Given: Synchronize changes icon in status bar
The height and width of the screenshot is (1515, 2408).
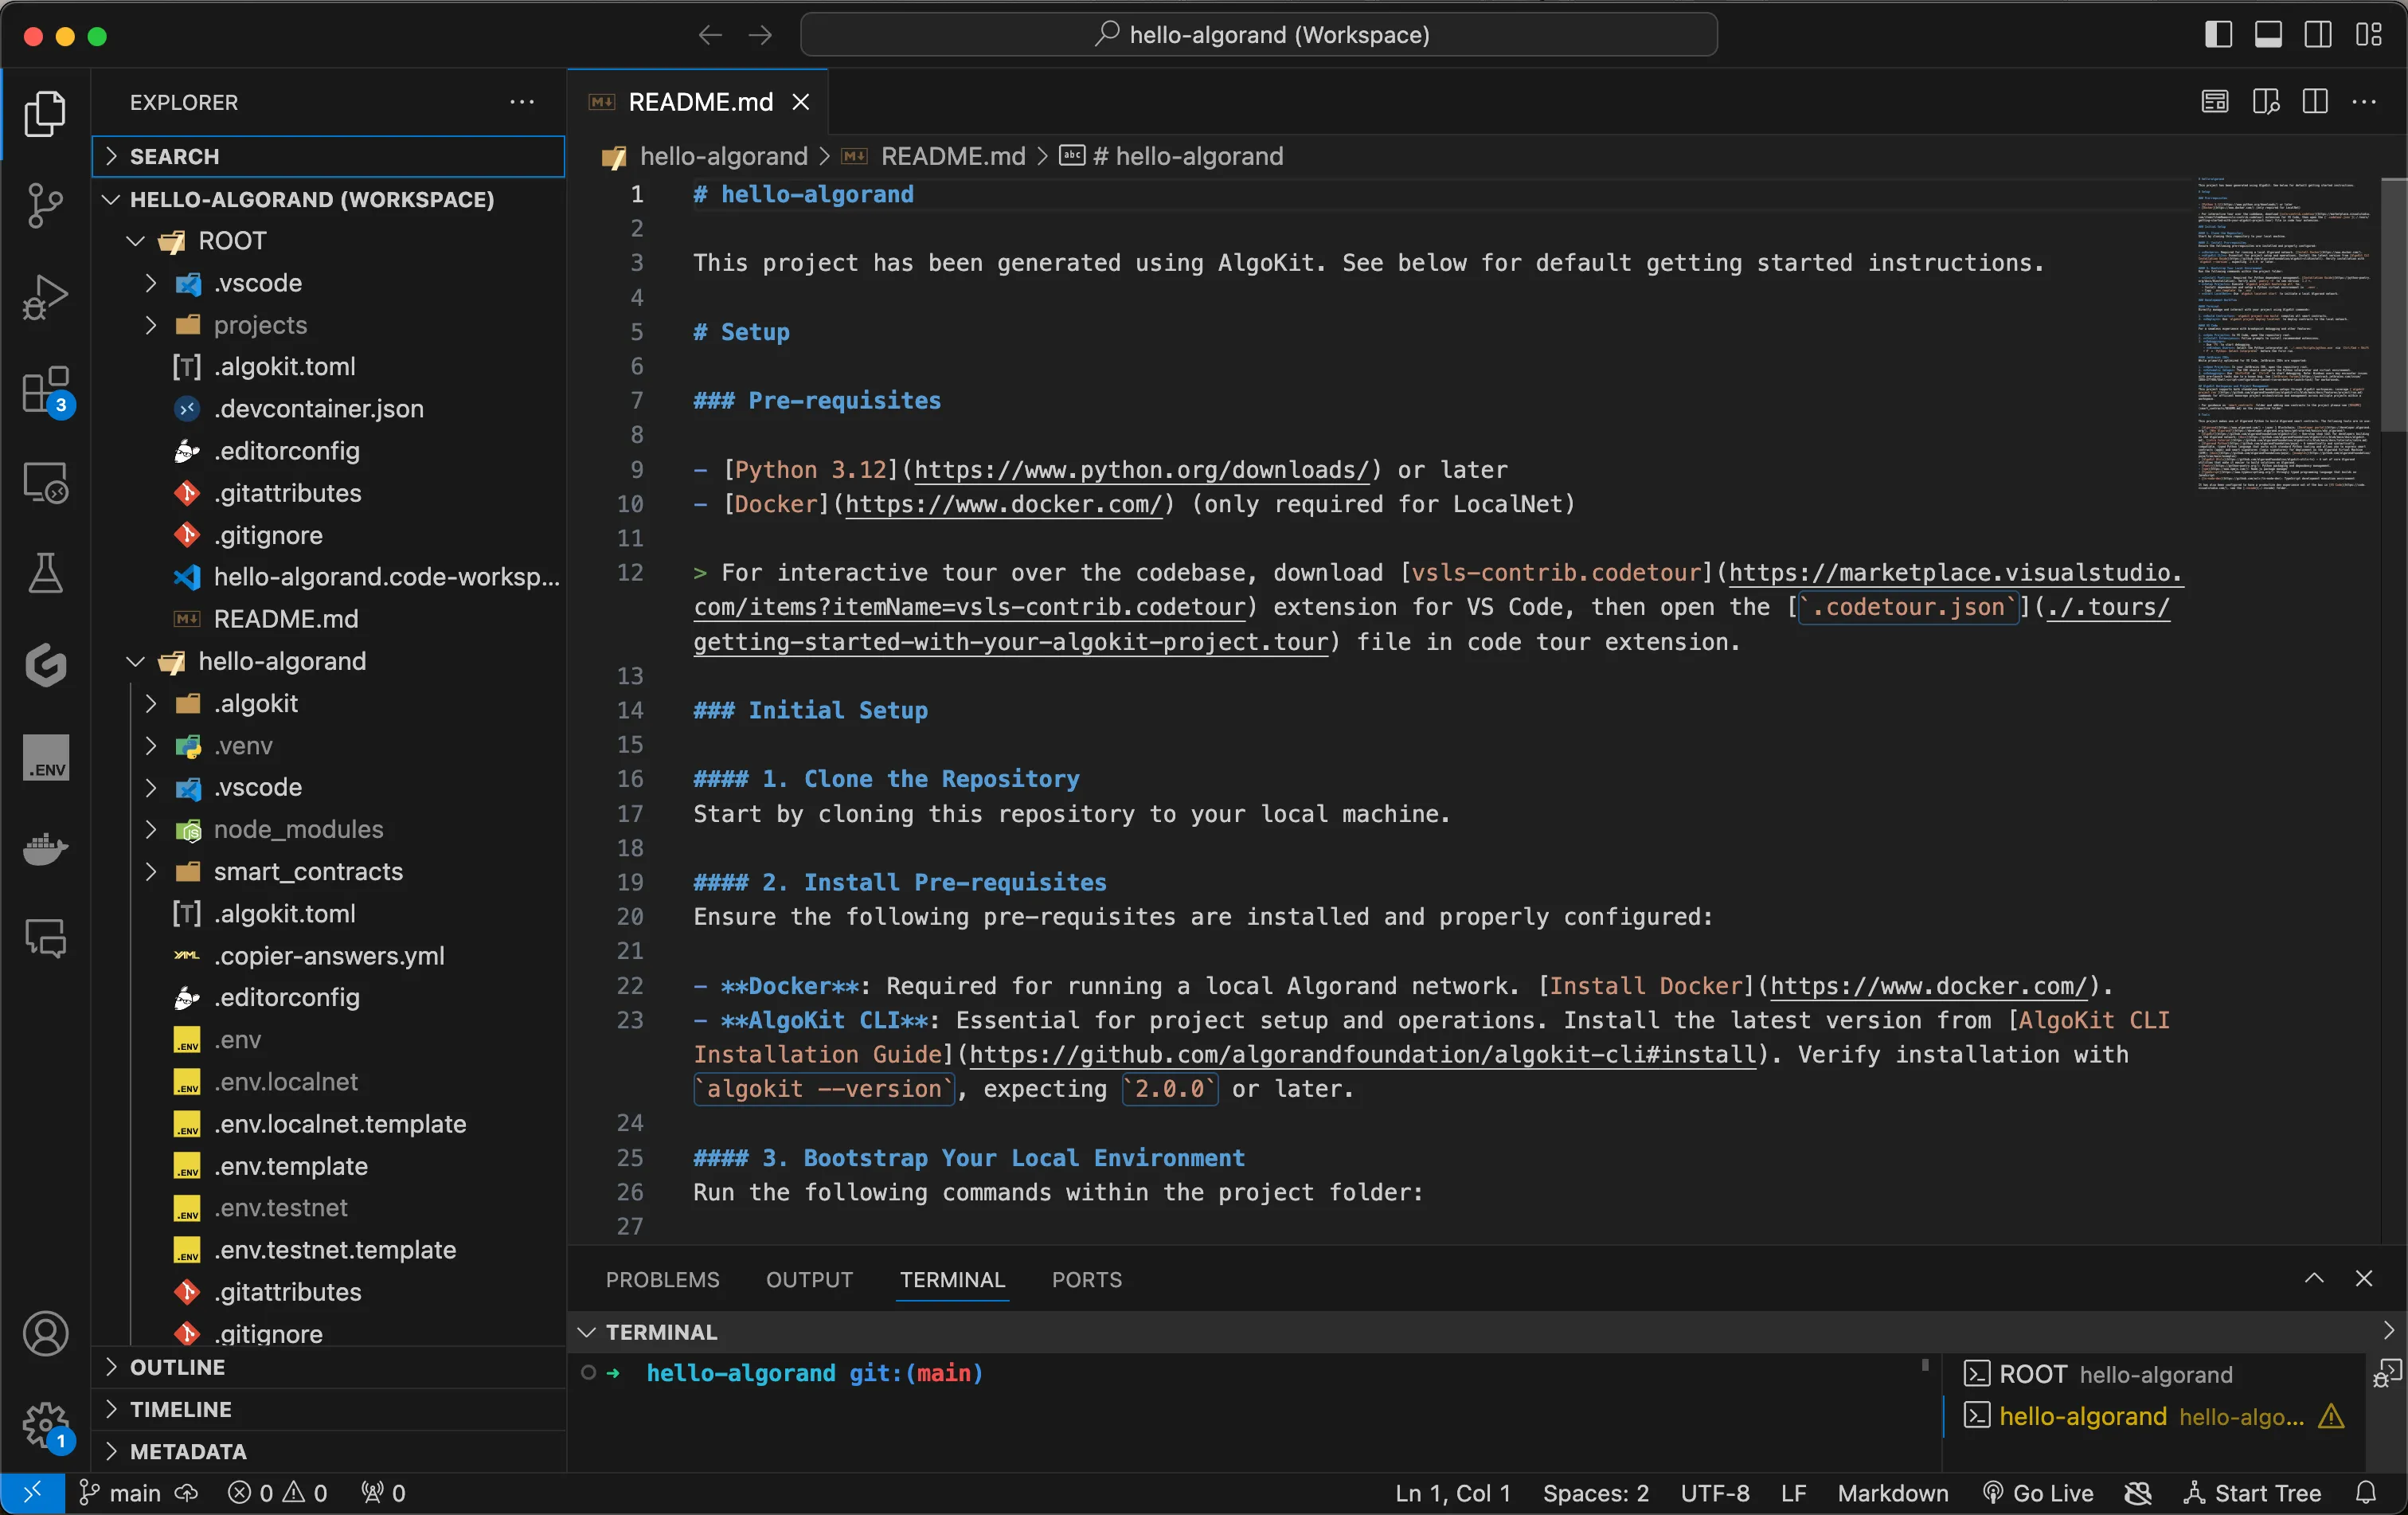Looking at the screenshot, I should (186, 1492).
